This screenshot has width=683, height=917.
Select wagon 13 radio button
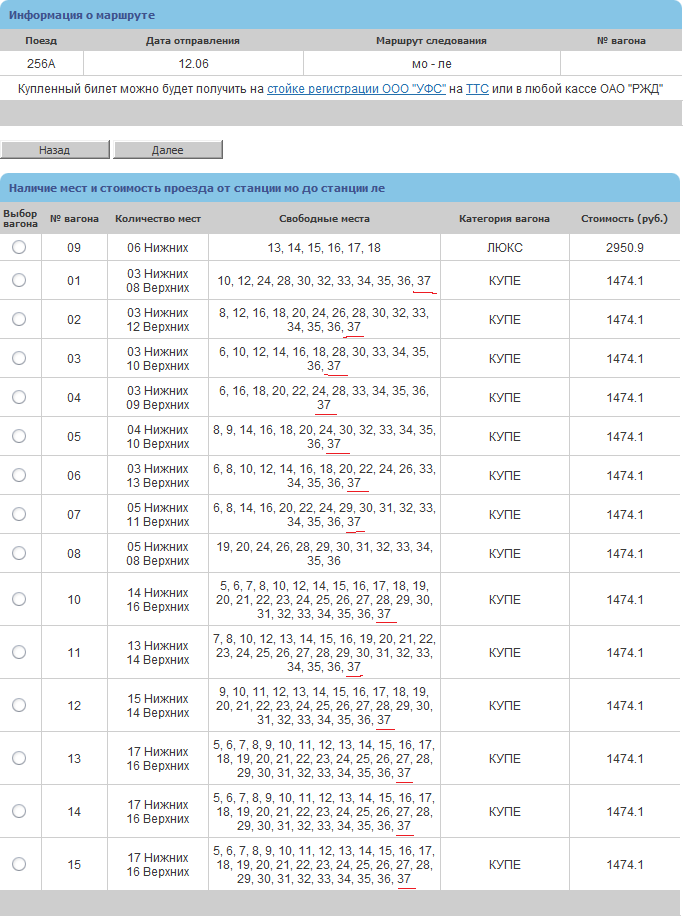tap(19, 758)
